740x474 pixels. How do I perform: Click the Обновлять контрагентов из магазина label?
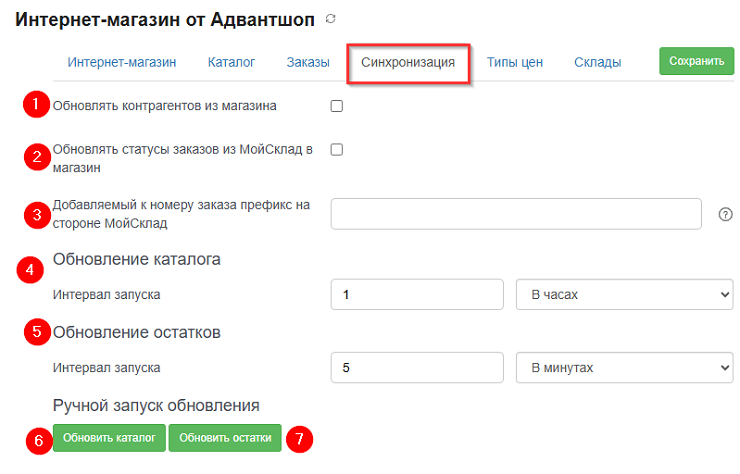(x=164, y=106)
